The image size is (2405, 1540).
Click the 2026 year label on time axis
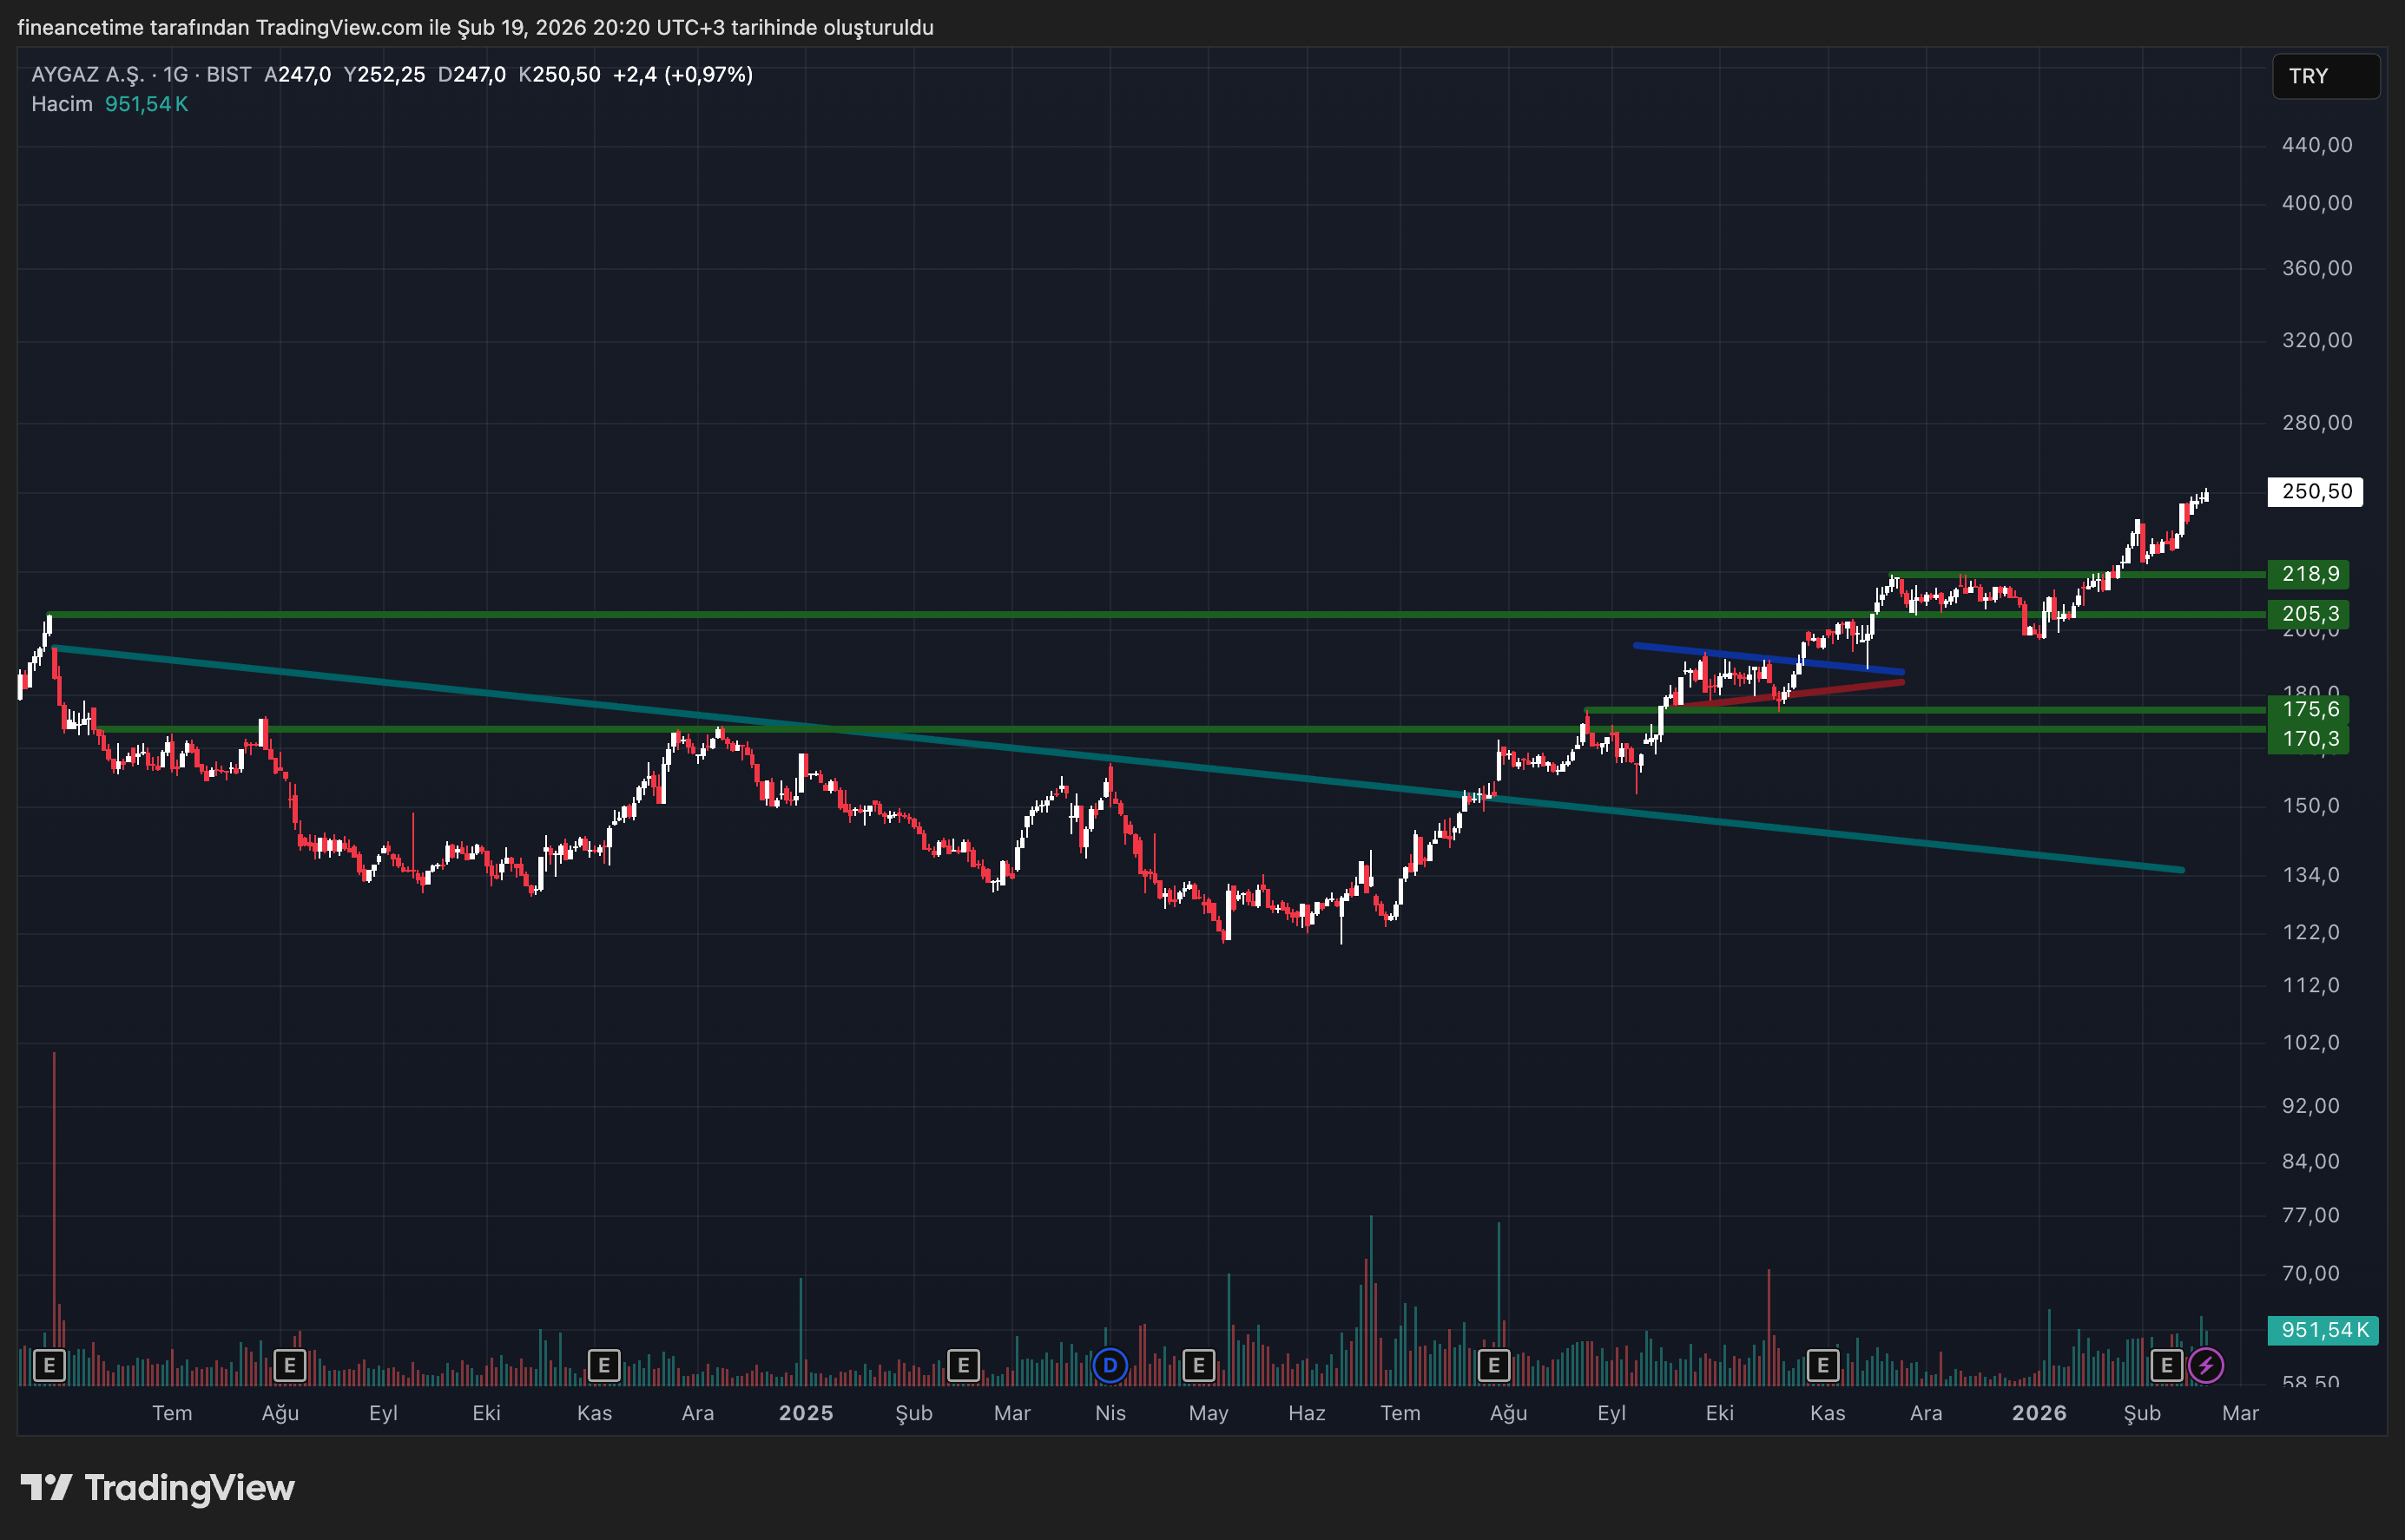pyautogui.click(x=2039, y=1413)
